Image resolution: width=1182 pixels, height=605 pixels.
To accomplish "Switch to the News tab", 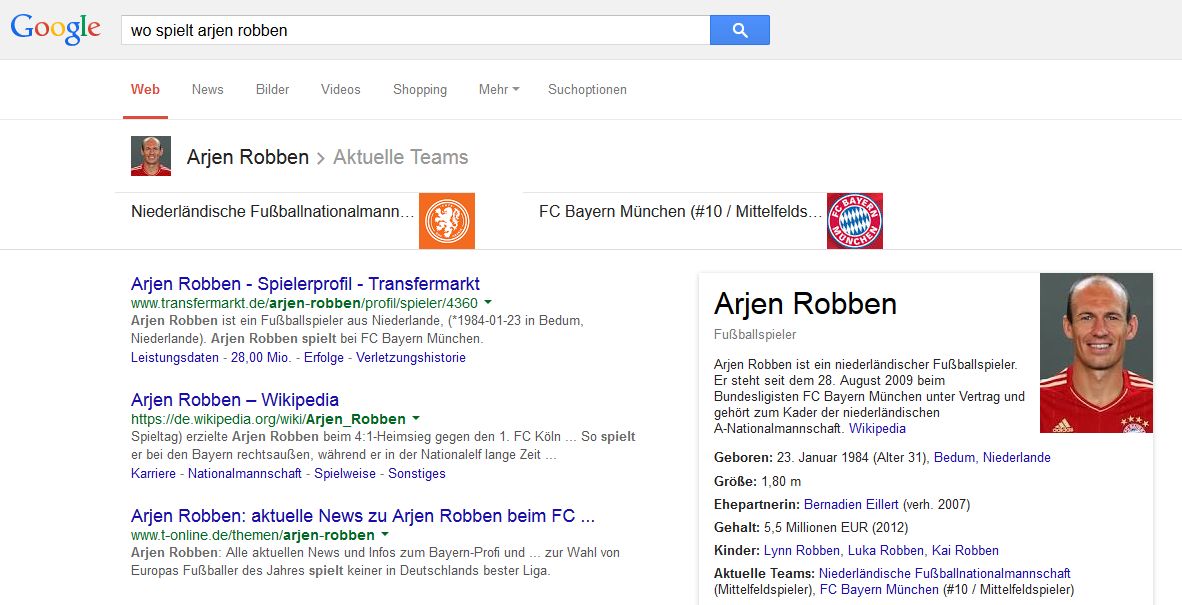I will click(207, 89).
